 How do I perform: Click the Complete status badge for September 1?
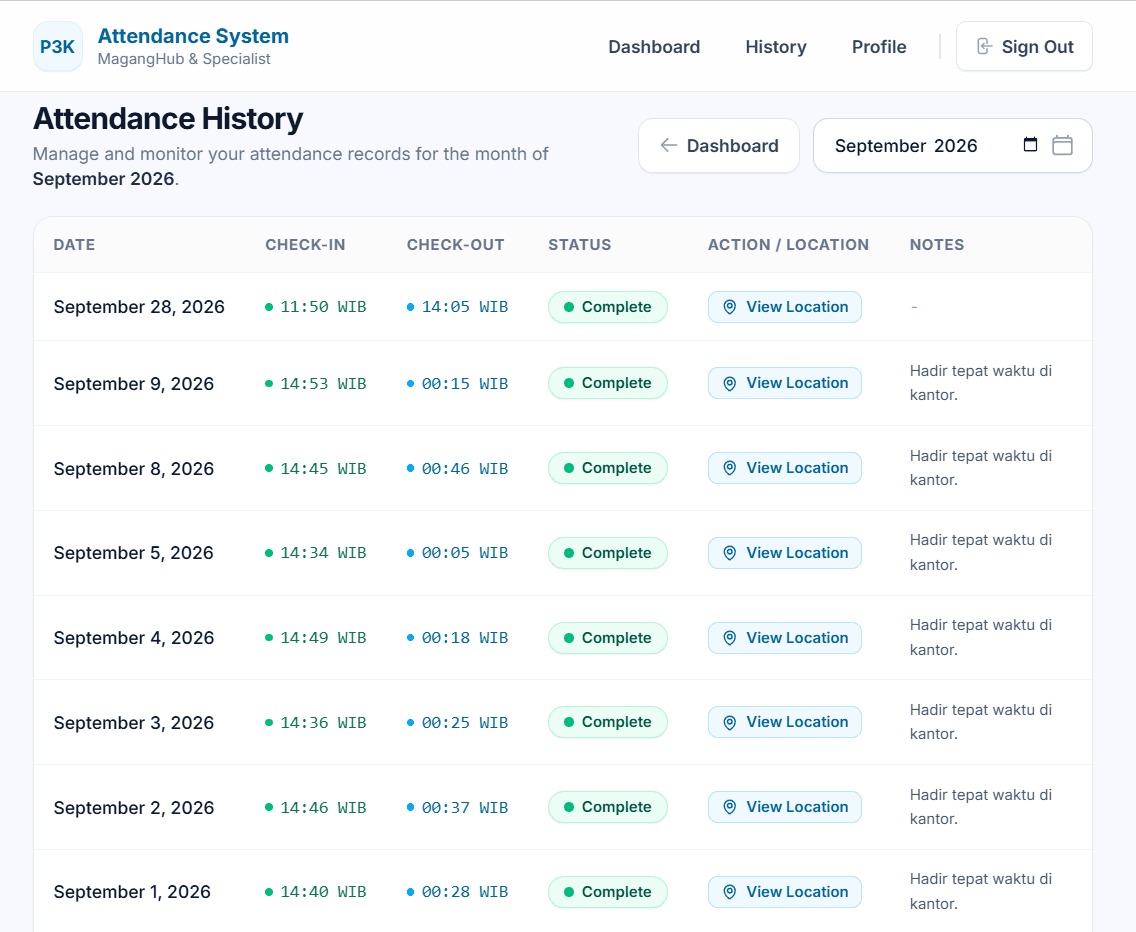pos(608,892)
